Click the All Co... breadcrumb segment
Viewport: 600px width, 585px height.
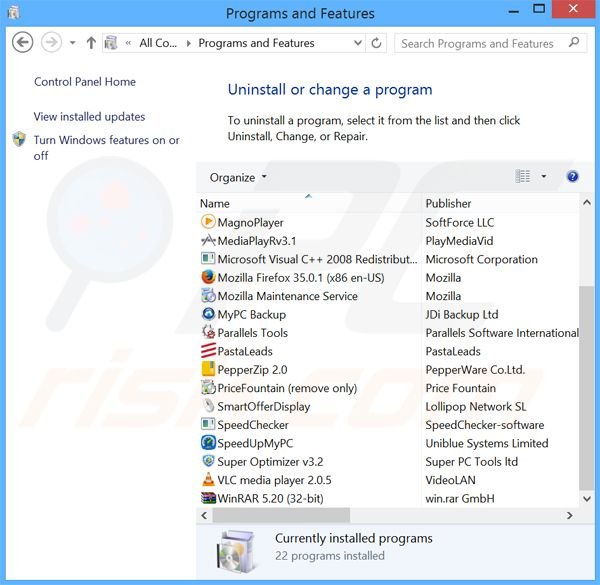point(158,43)
